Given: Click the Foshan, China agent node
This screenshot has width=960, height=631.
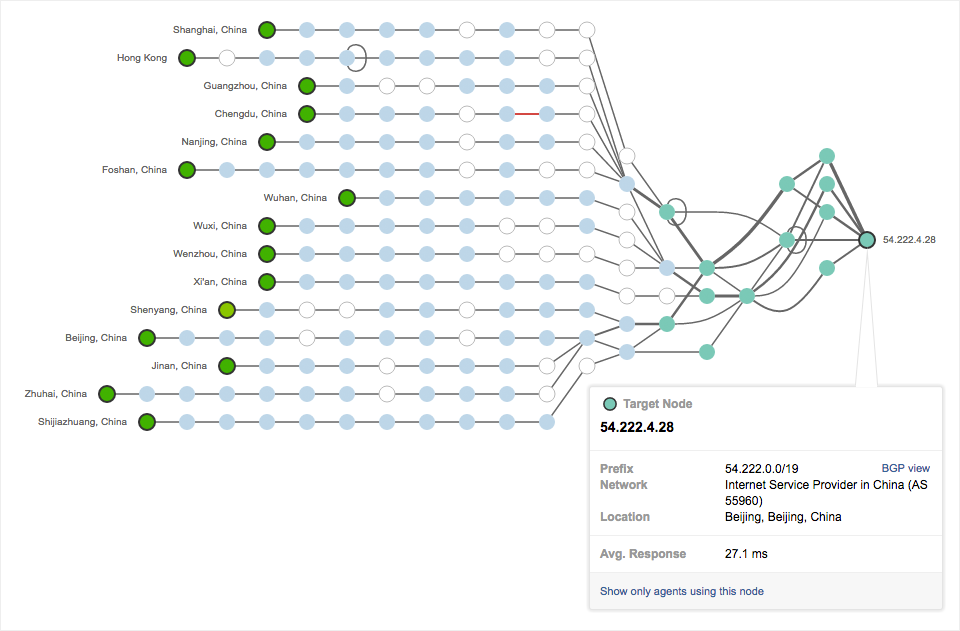Looking at the screenshot, I should [187, 170].
